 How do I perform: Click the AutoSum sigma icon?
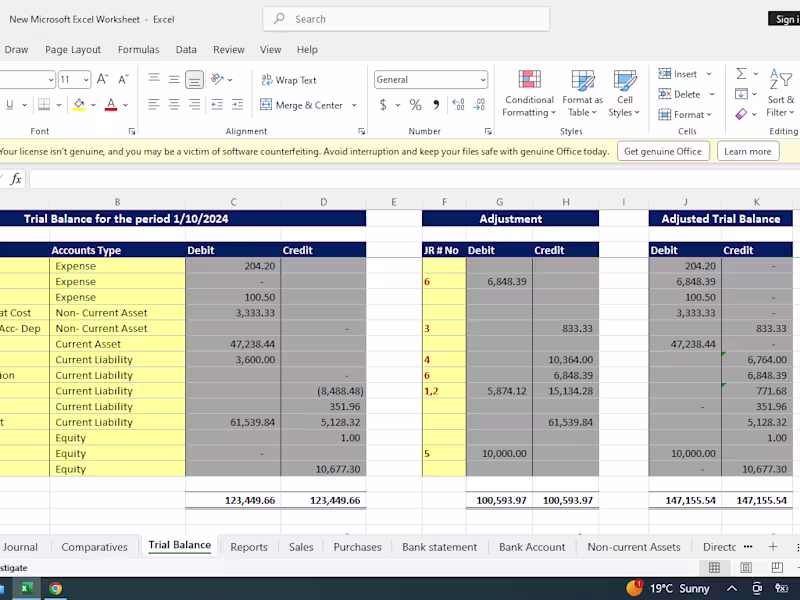click(x=742, y=74)
